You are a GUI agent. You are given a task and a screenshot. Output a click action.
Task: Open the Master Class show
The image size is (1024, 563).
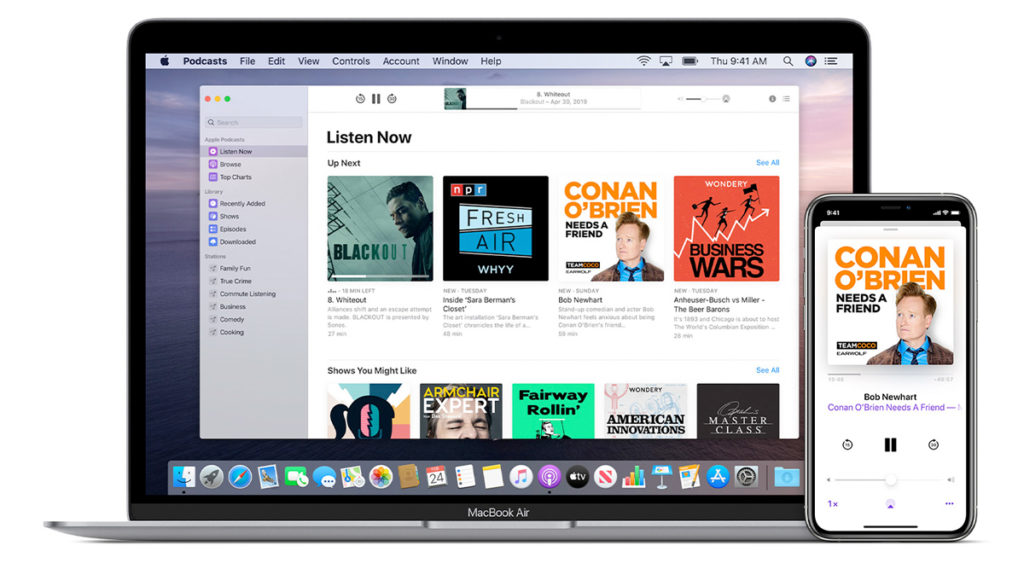738,411
